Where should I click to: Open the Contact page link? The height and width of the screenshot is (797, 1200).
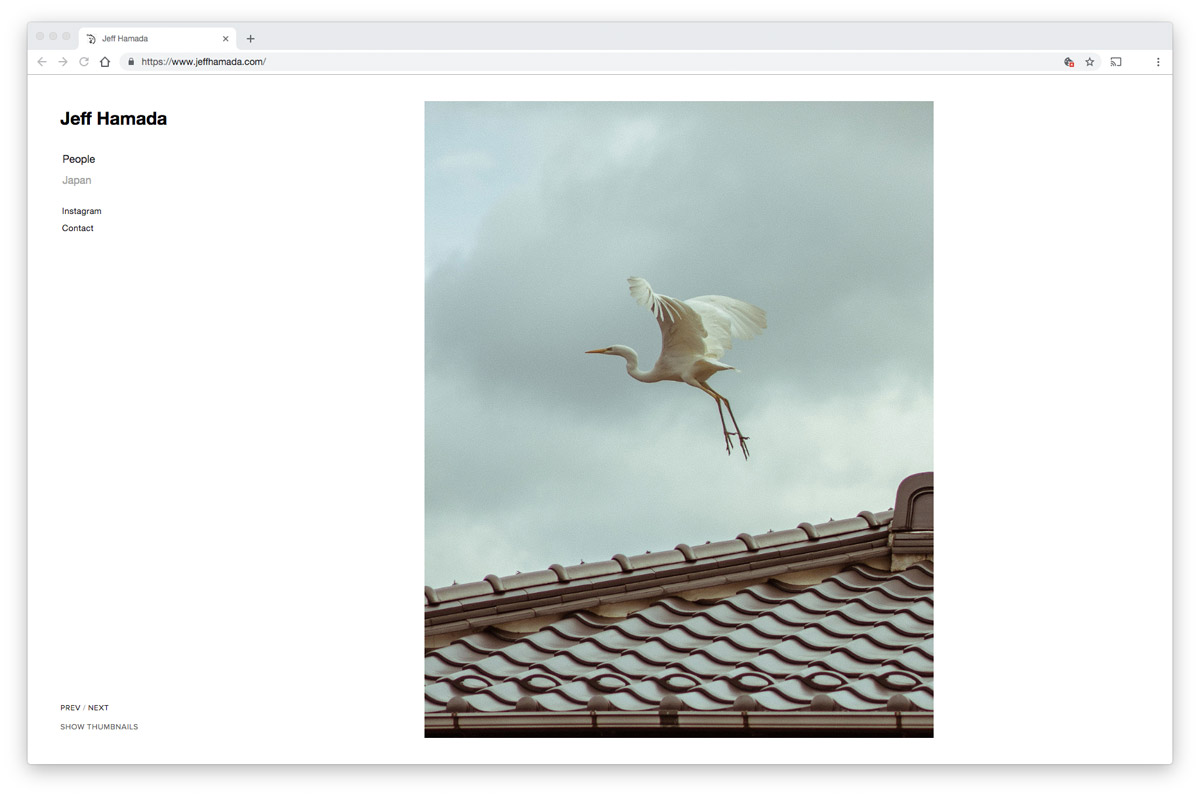tap(78, 228)
